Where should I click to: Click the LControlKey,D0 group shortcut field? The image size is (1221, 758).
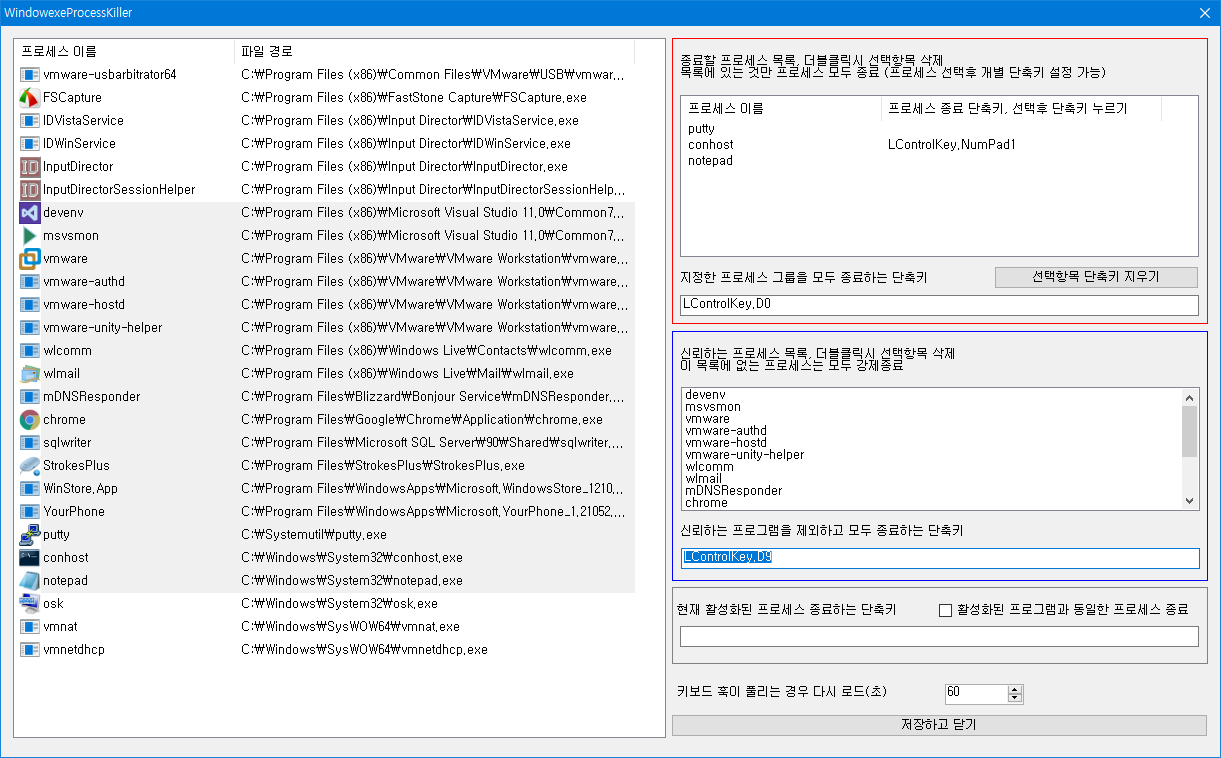click(939, 305)
